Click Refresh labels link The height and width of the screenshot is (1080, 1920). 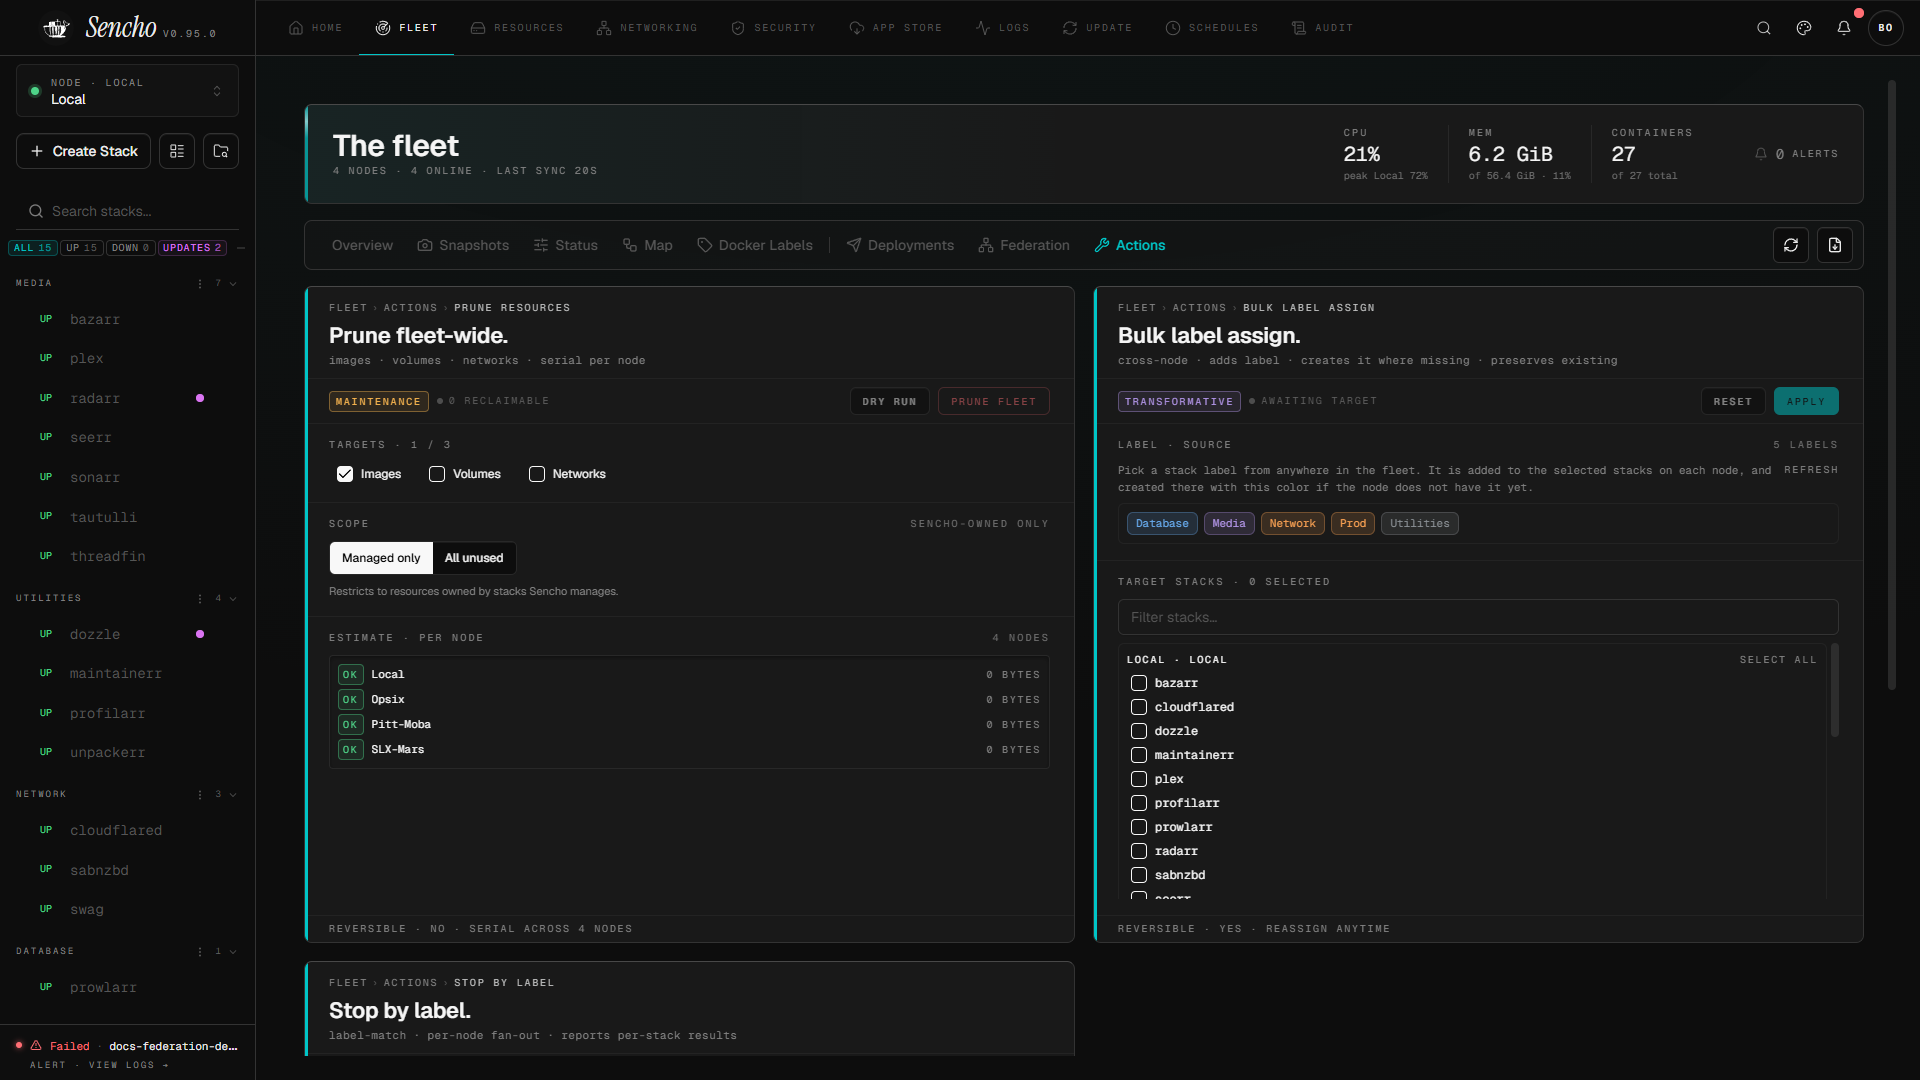click(1811, 470)
